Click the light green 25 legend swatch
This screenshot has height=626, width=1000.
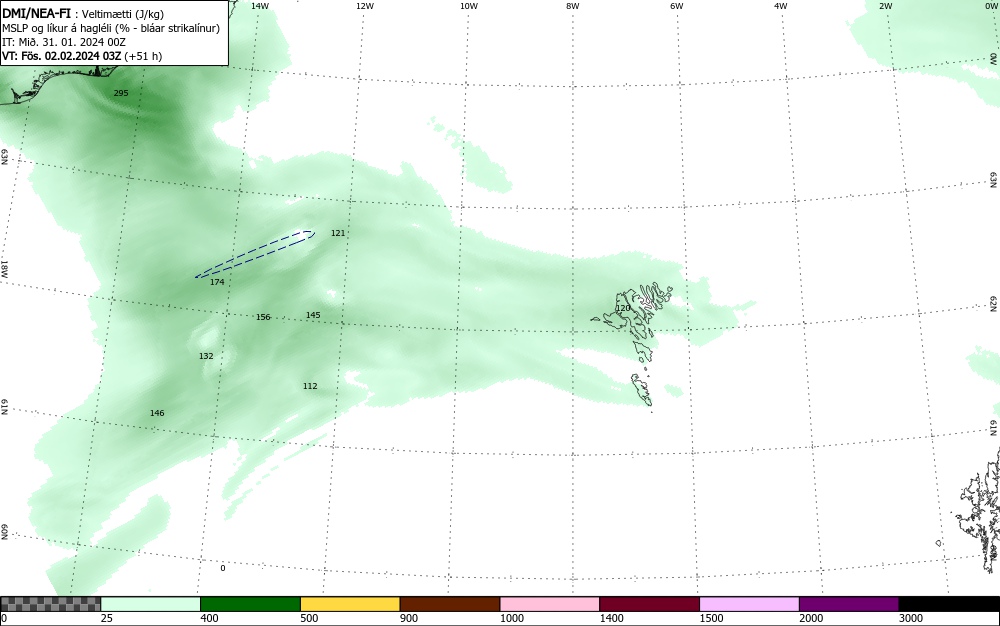[151, 604]
